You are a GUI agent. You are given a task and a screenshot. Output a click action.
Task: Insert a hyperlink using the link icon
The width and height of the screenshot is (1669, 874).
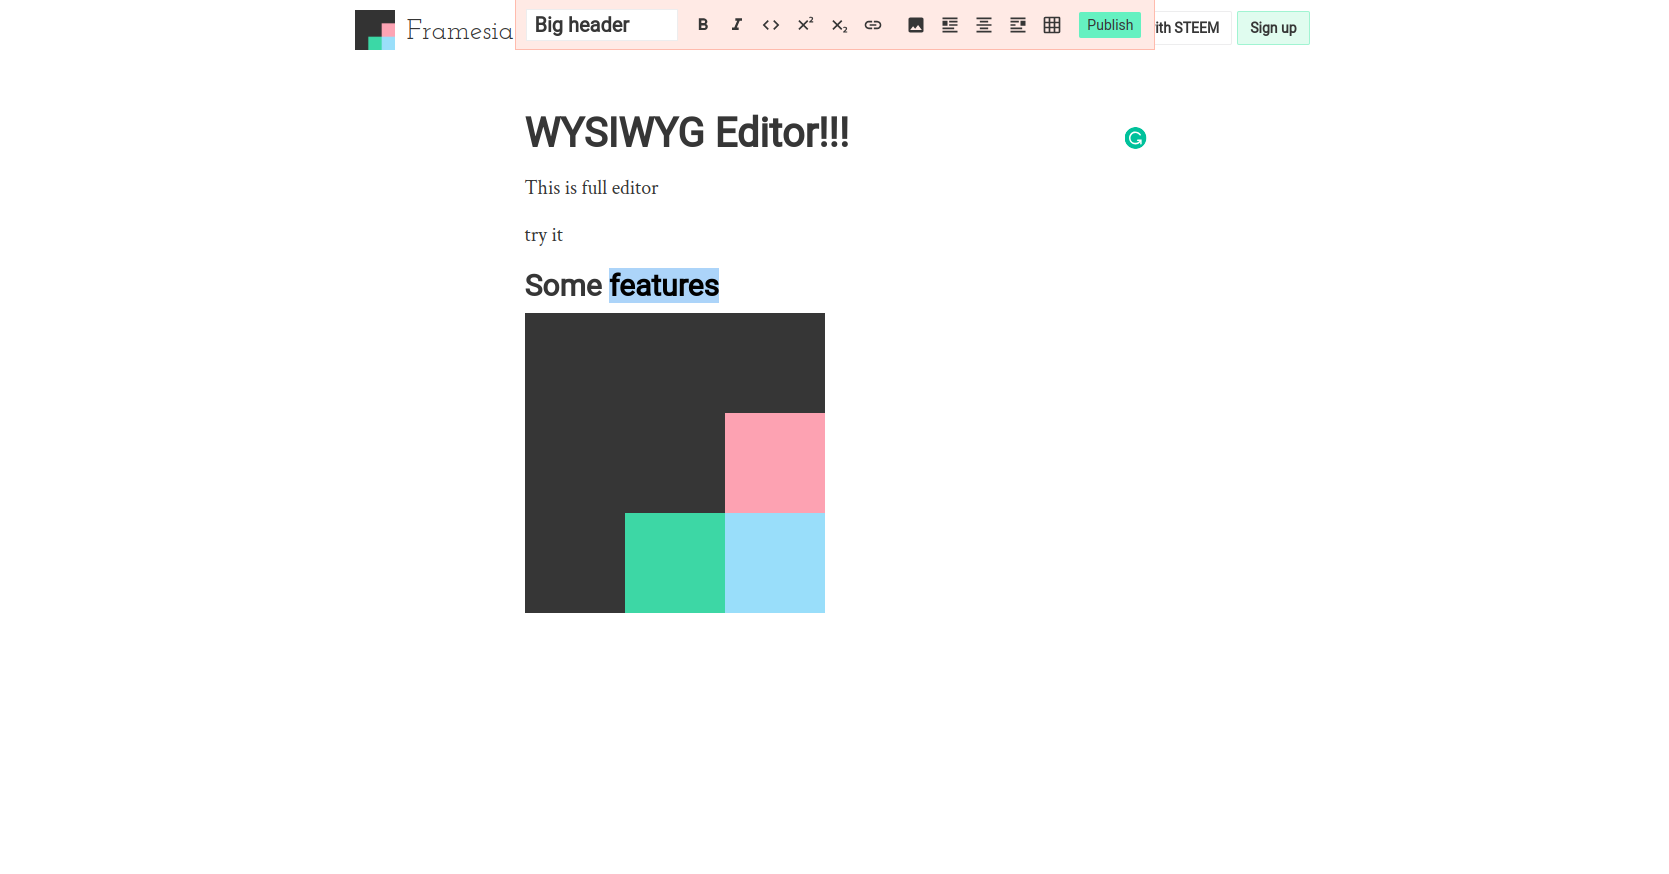tap(873, 25)
